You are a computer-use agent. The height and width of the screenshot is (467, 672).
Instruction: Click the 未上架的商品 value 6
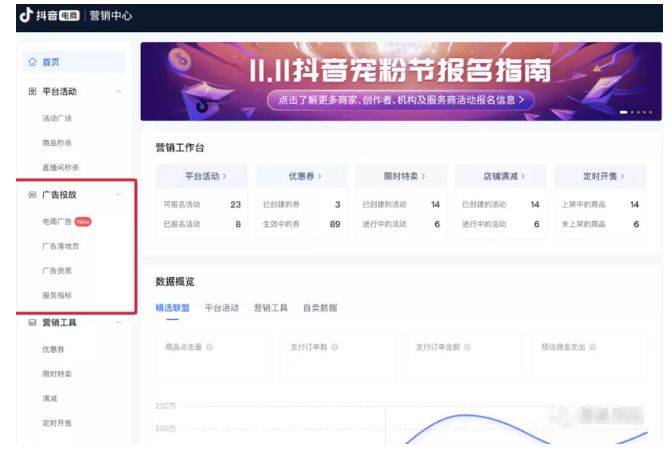(x=636, y=224)
